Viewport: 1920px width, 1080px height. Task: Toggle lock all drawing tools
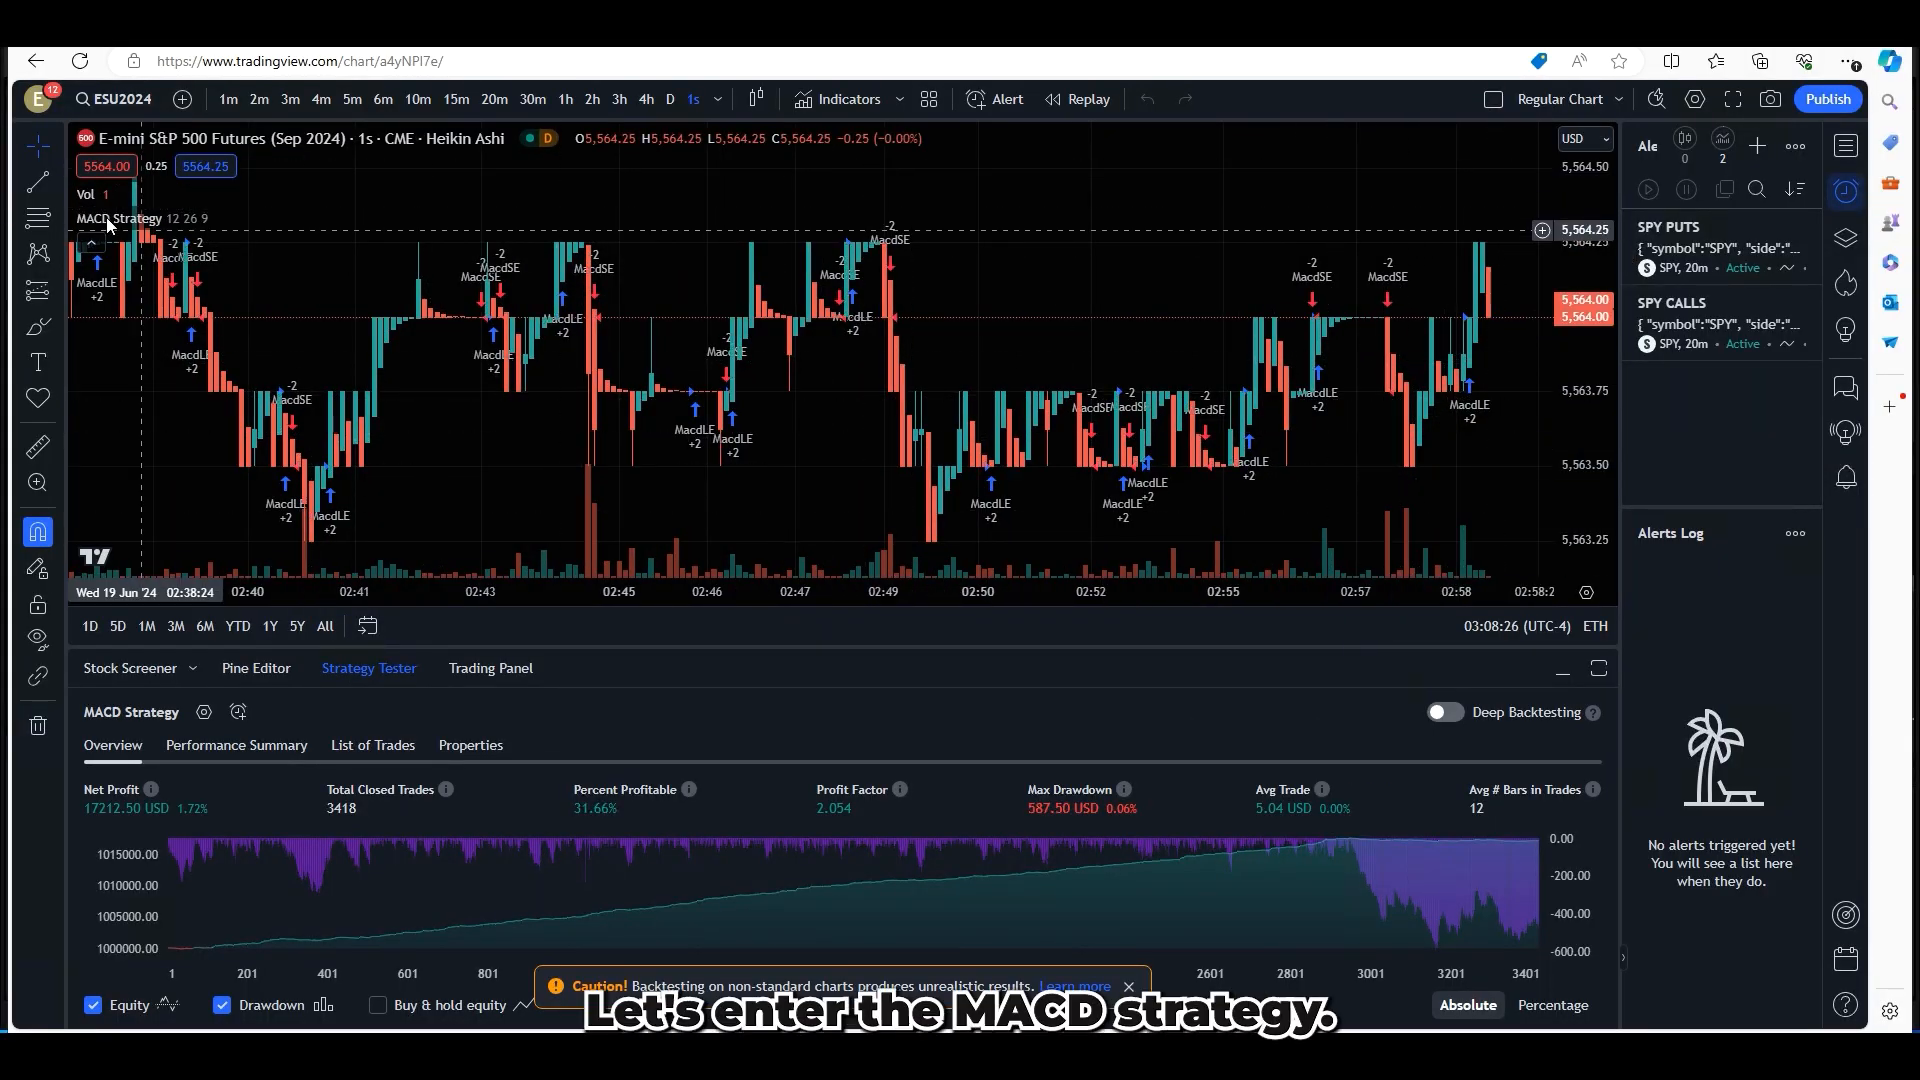pyautogui.click(x=38, y=604)
